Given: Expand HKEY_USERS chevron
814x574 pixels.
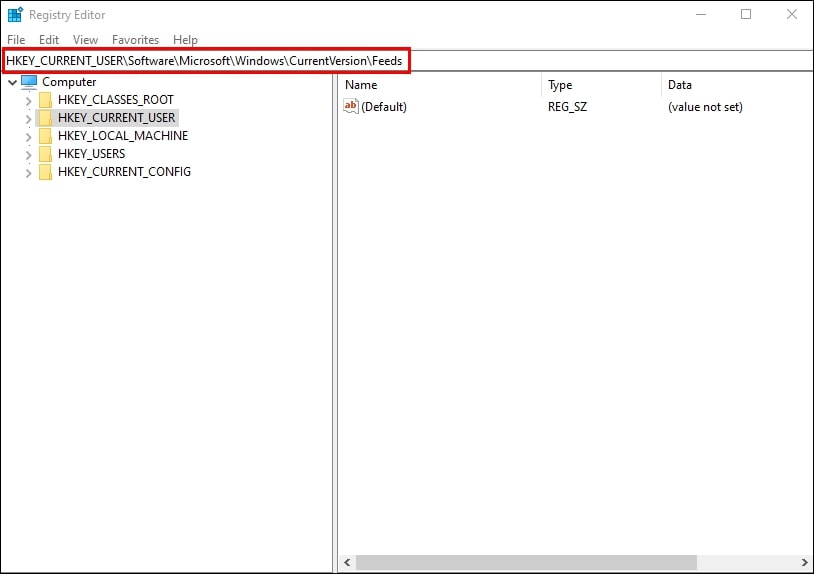Looking at the screenshot, I should tap(29, 155).
